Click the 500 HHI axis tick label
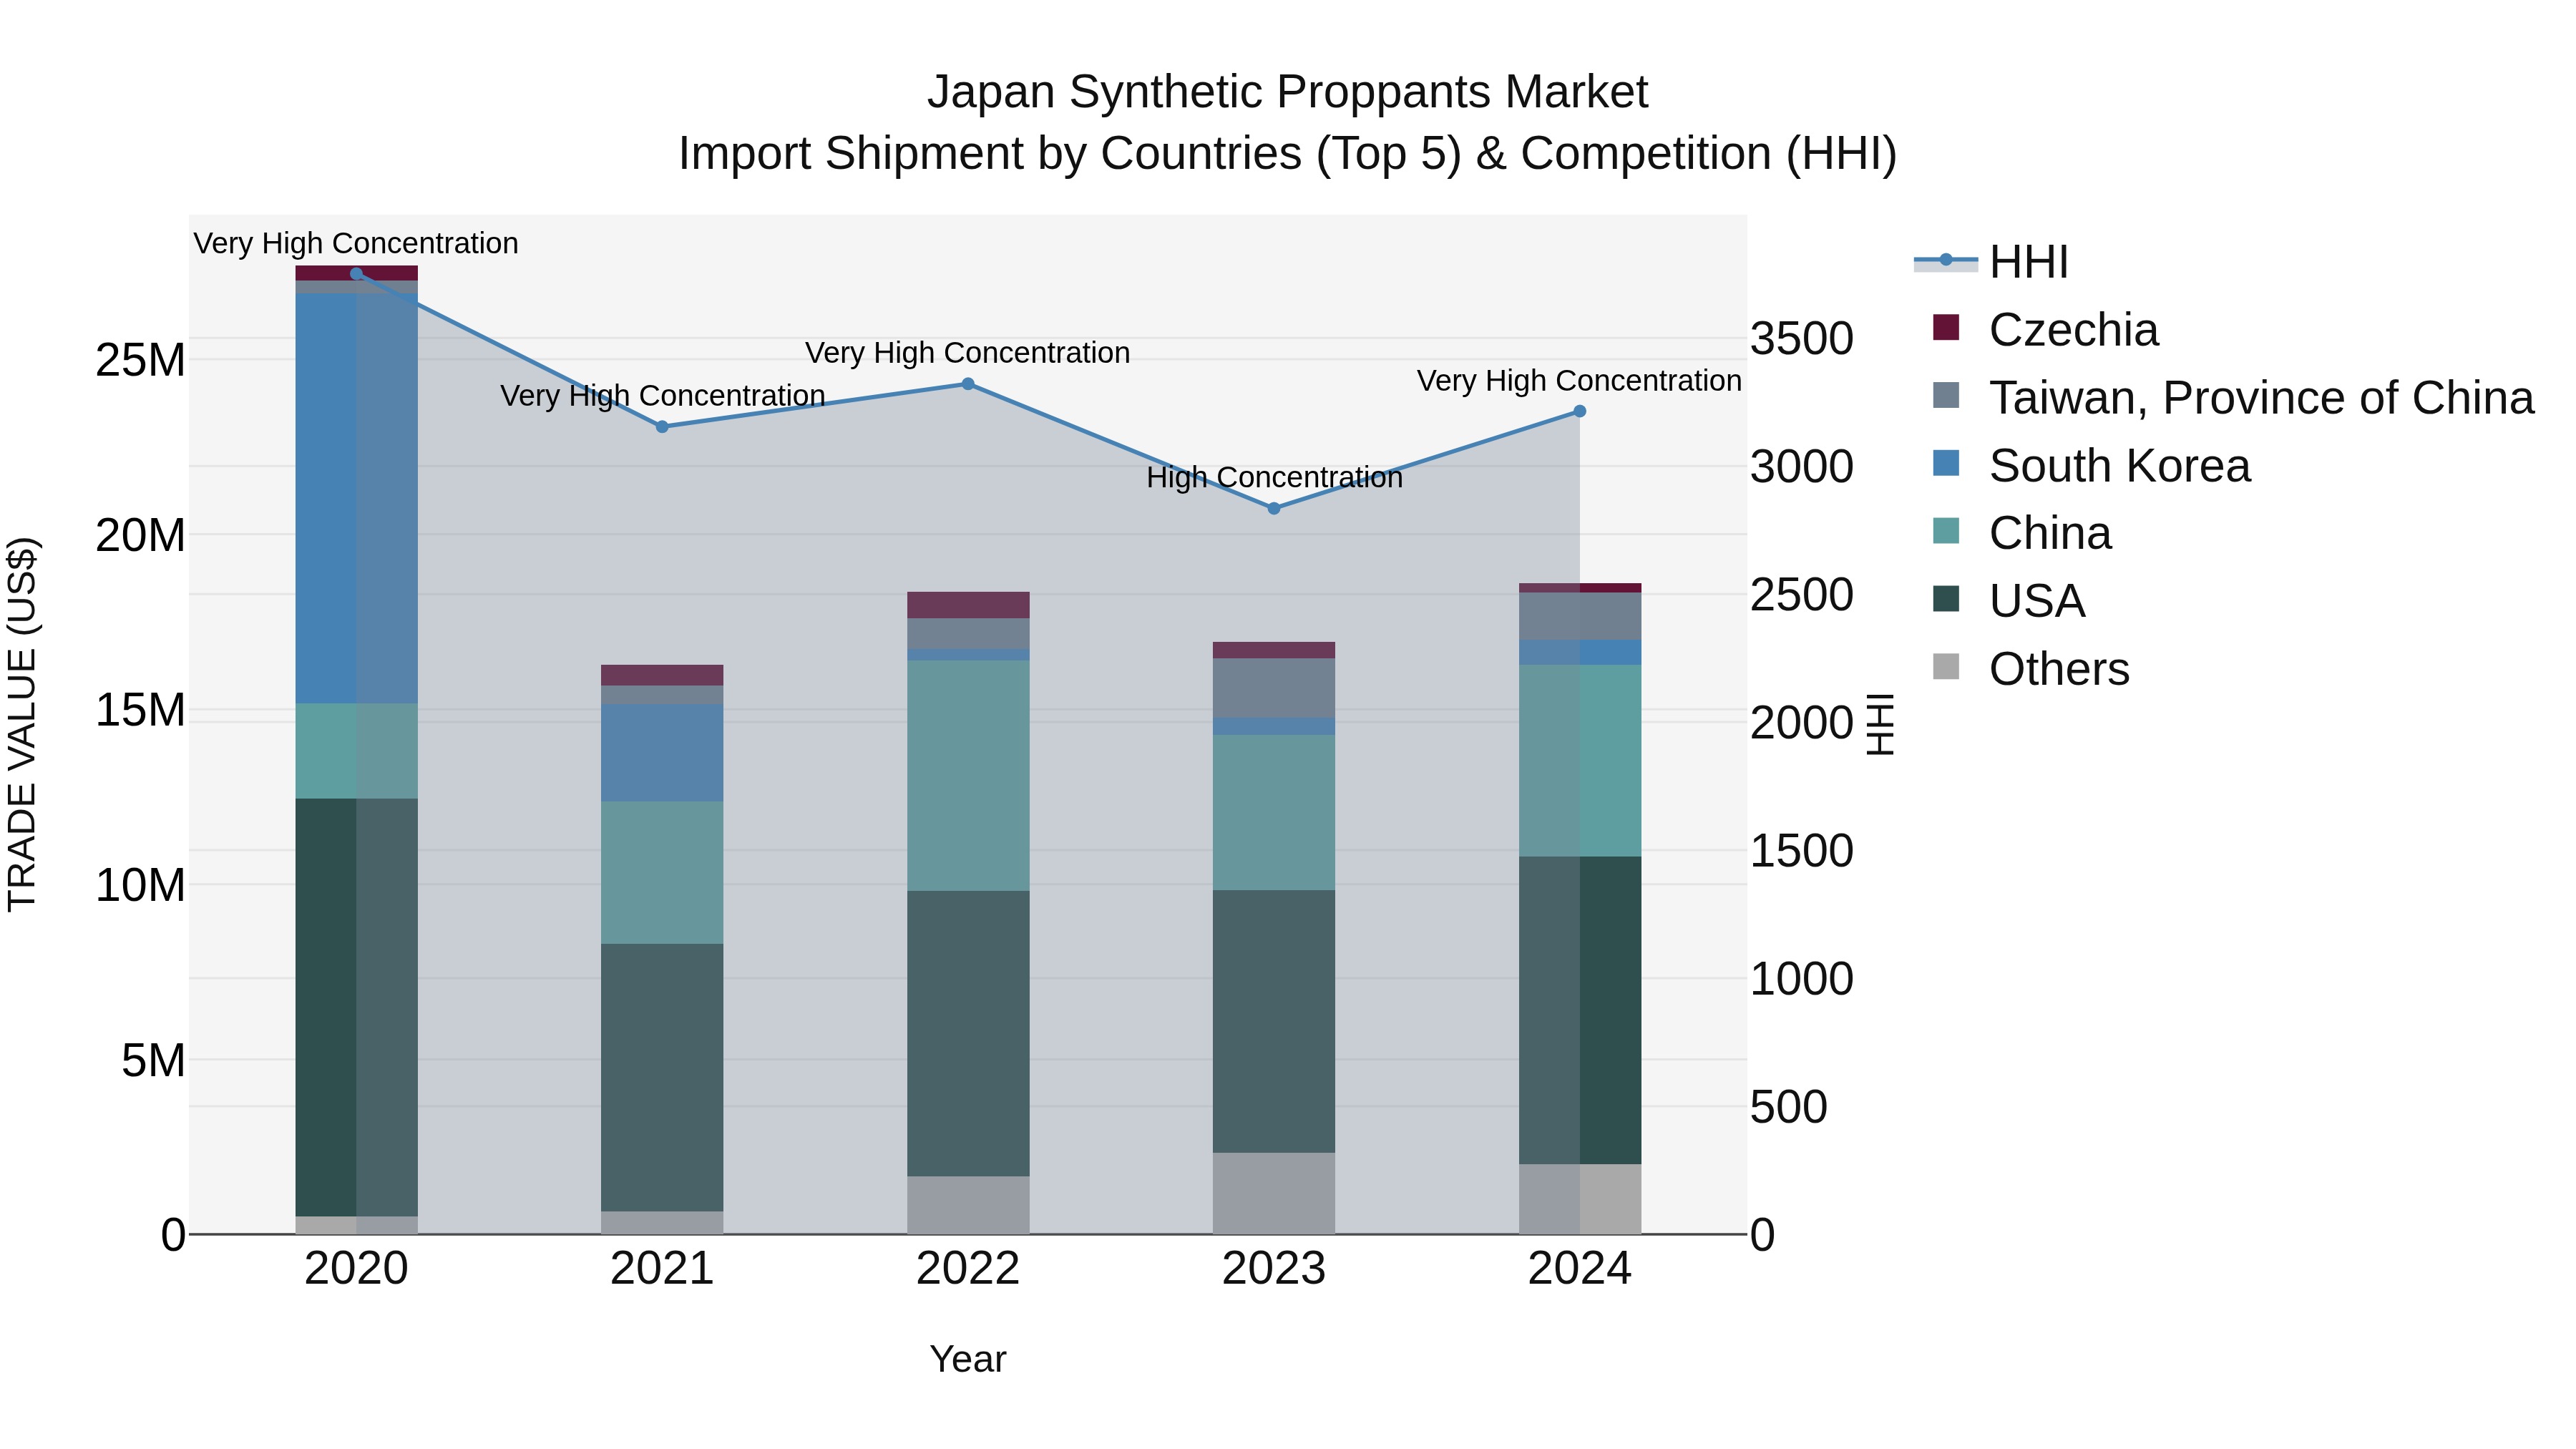The image size is (2576, 1449). (1789, 1107)
